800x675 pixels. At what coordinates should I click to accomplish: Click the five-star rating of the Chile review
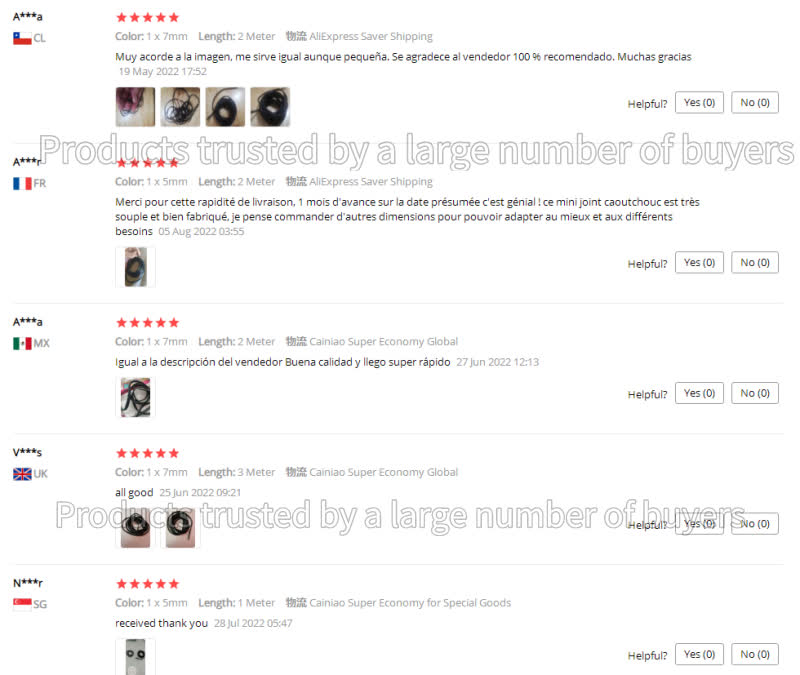click(147, 17)
